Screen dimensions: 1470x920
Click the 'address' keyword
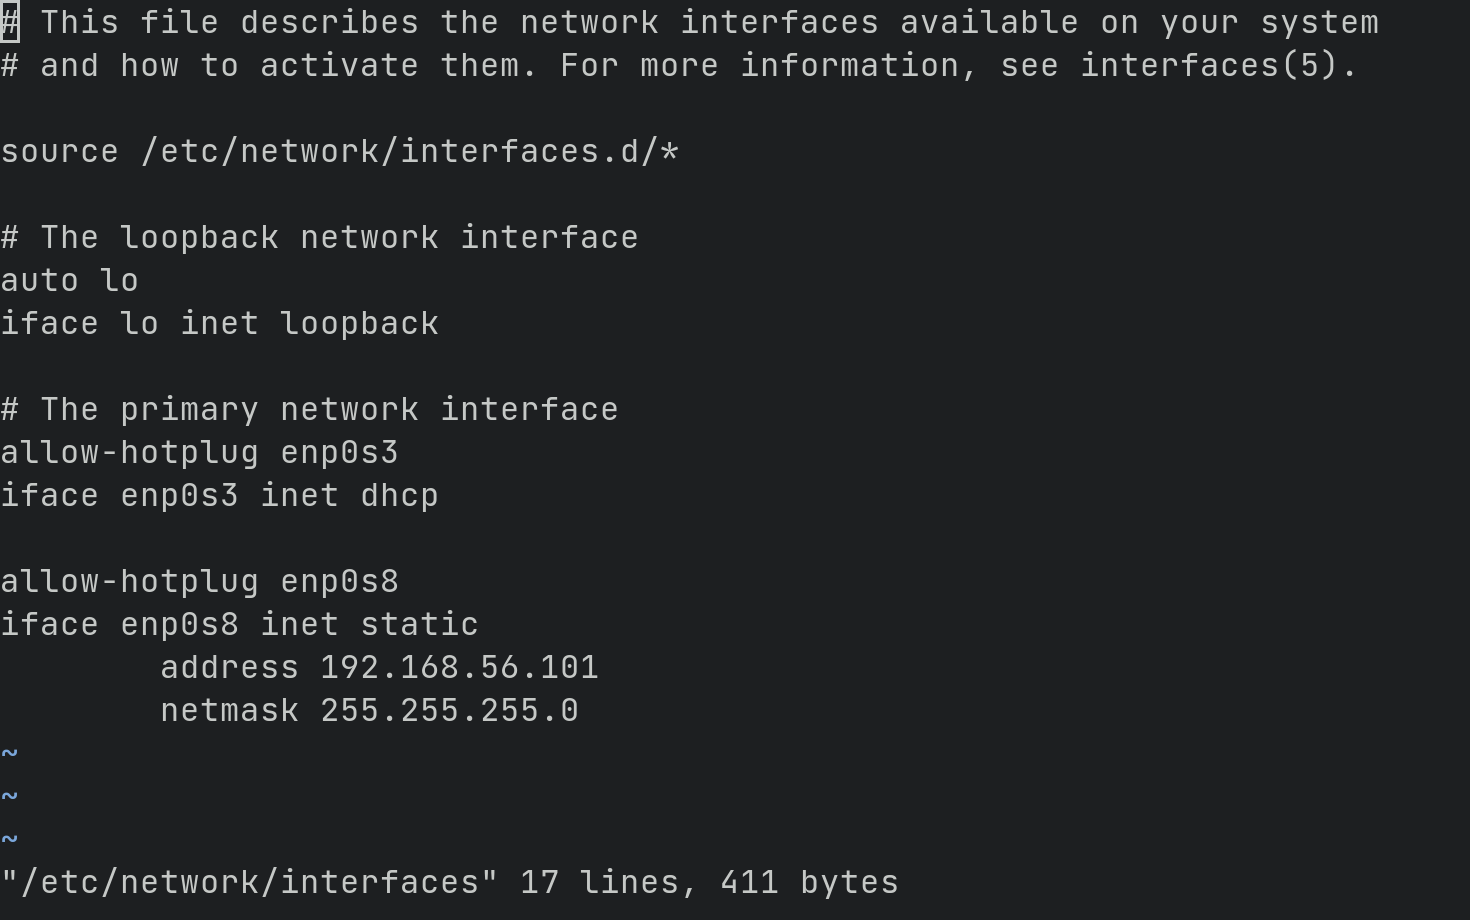[x=230, y=668]
